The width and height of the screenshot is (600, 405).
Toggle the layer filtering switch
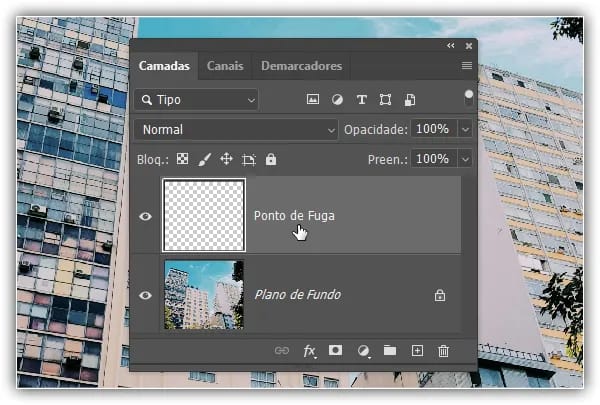click(x=468, y=98)
